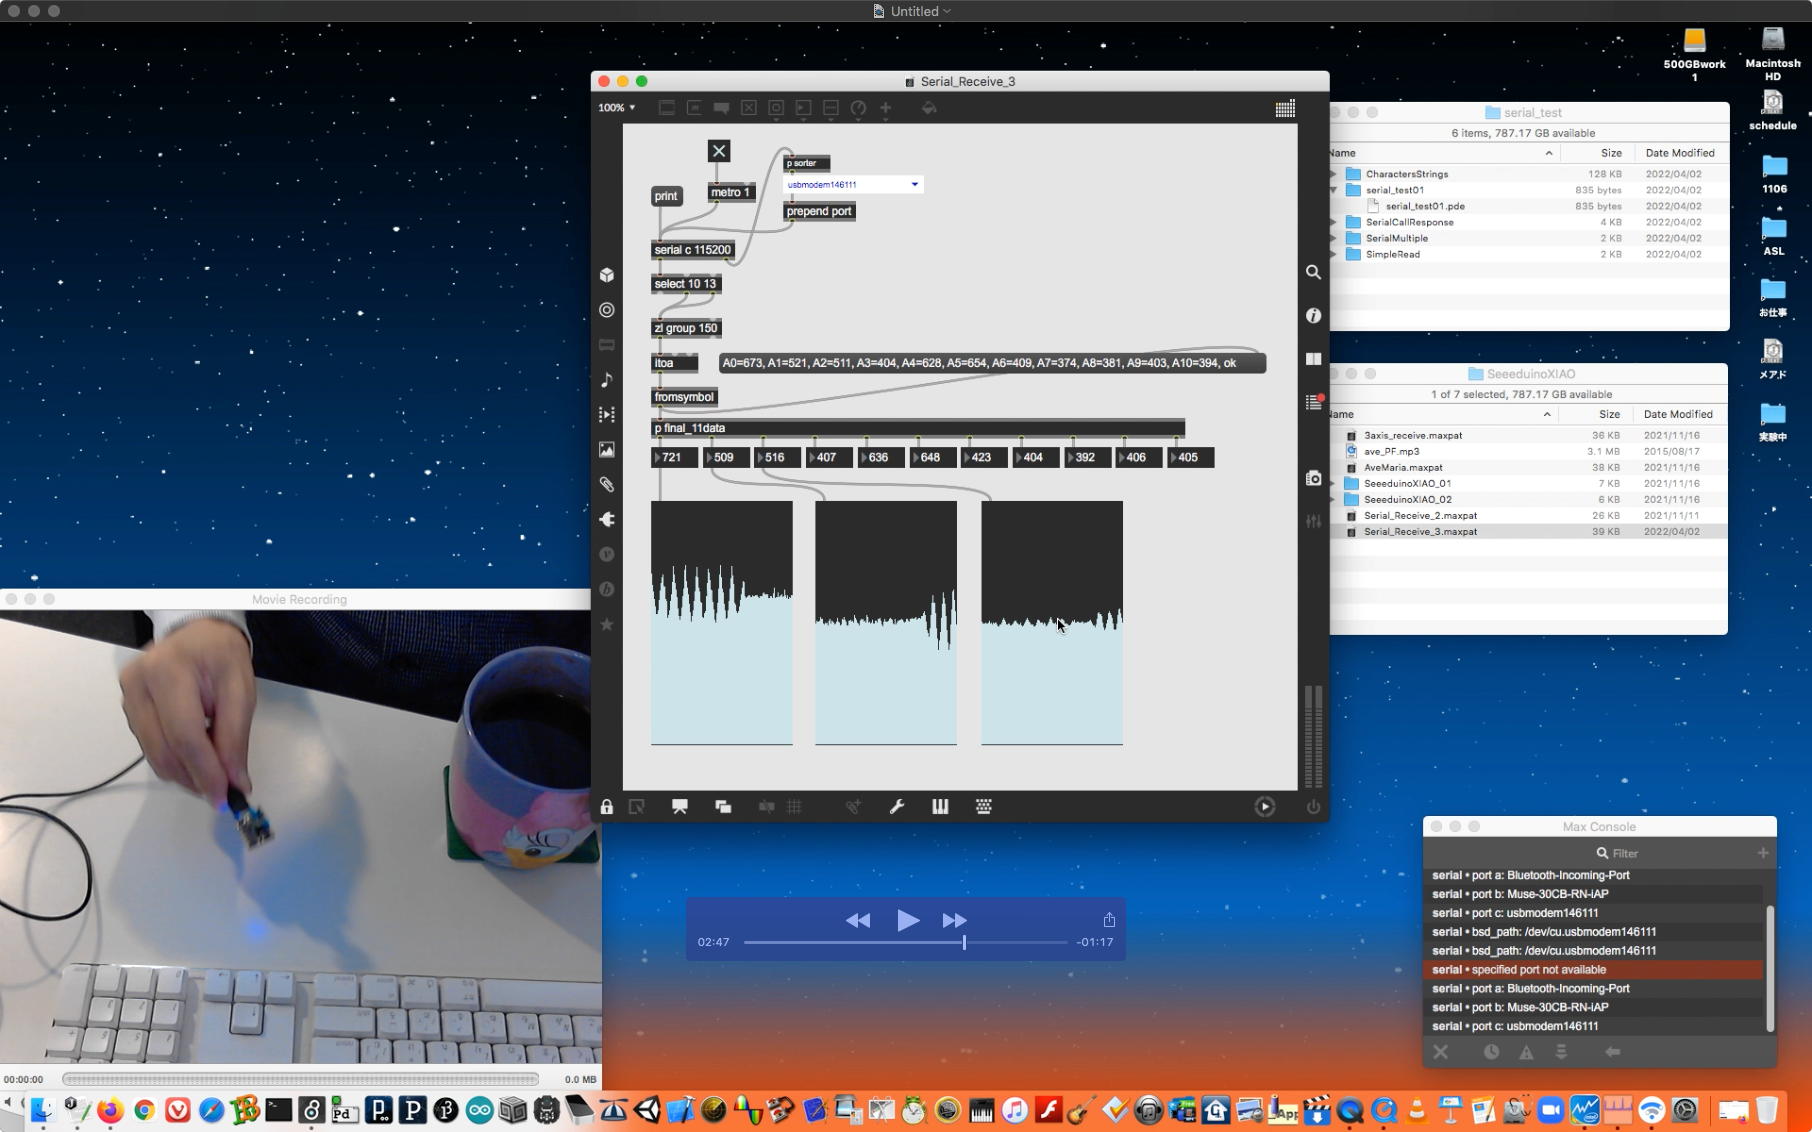1812x1132 pixels.
Task: Clear the Max Console with the X icon
Action: pos(1440,1052)
